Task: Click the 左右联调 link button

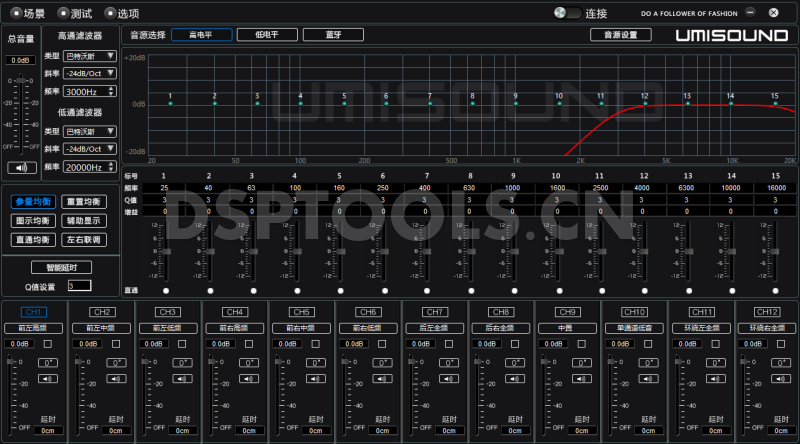Action: click(84, 240)
